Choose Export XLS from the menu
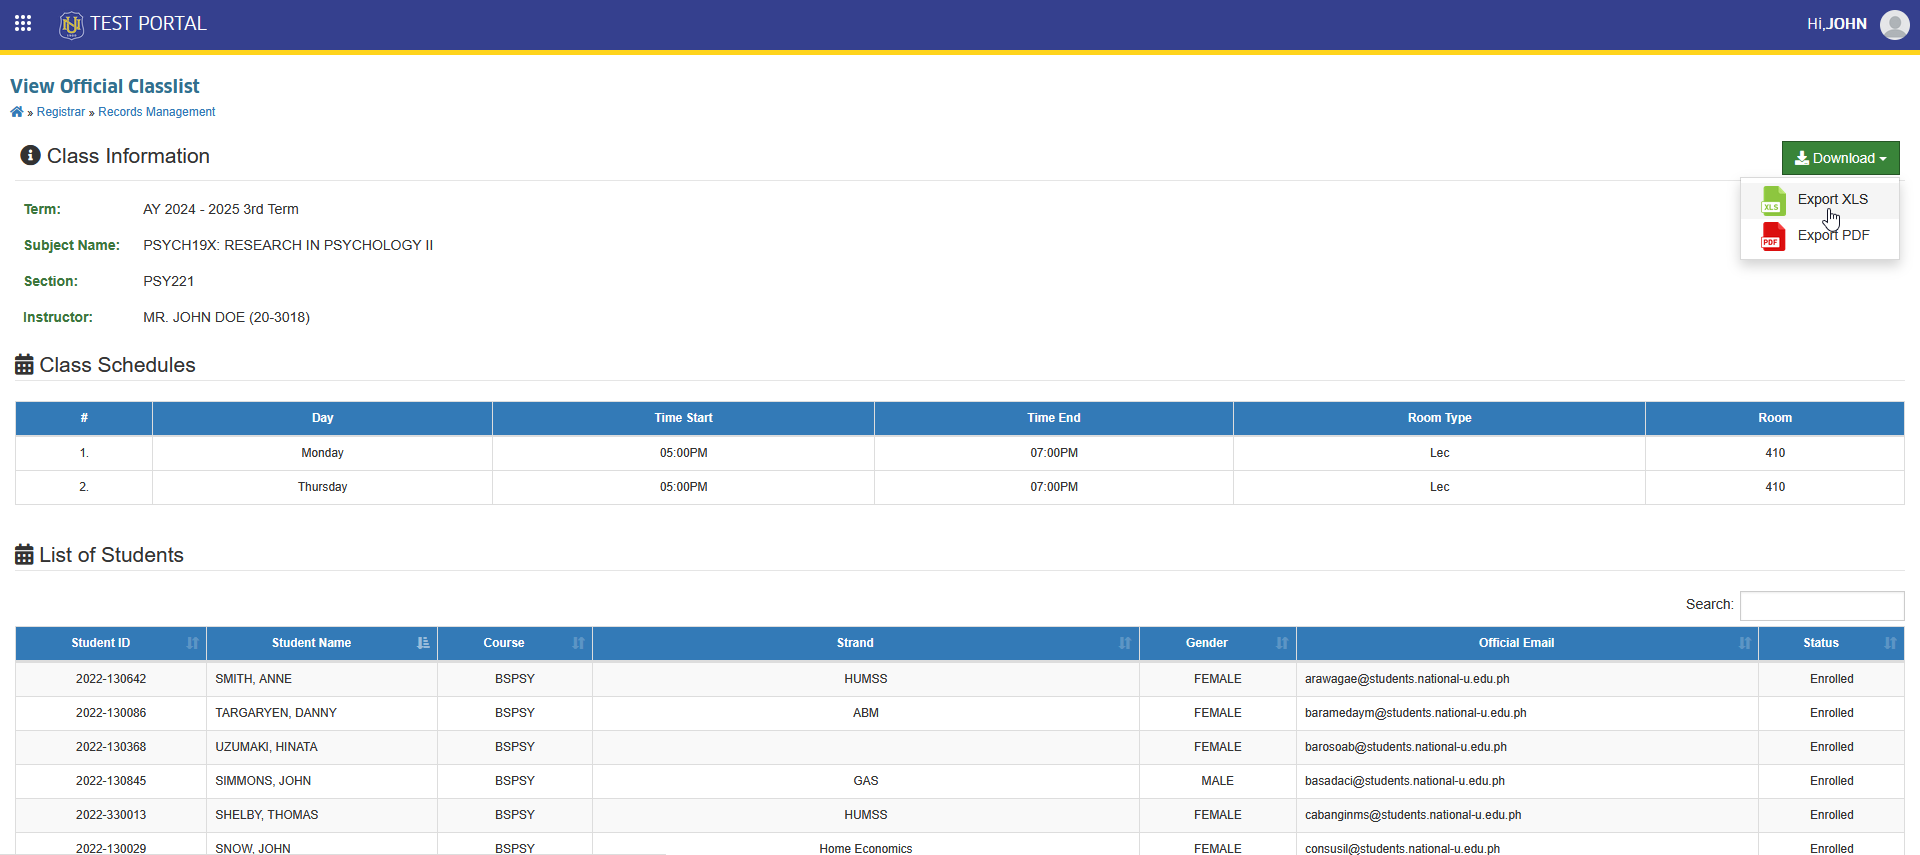This screenshot has height=855, width=1920. 1832,199
